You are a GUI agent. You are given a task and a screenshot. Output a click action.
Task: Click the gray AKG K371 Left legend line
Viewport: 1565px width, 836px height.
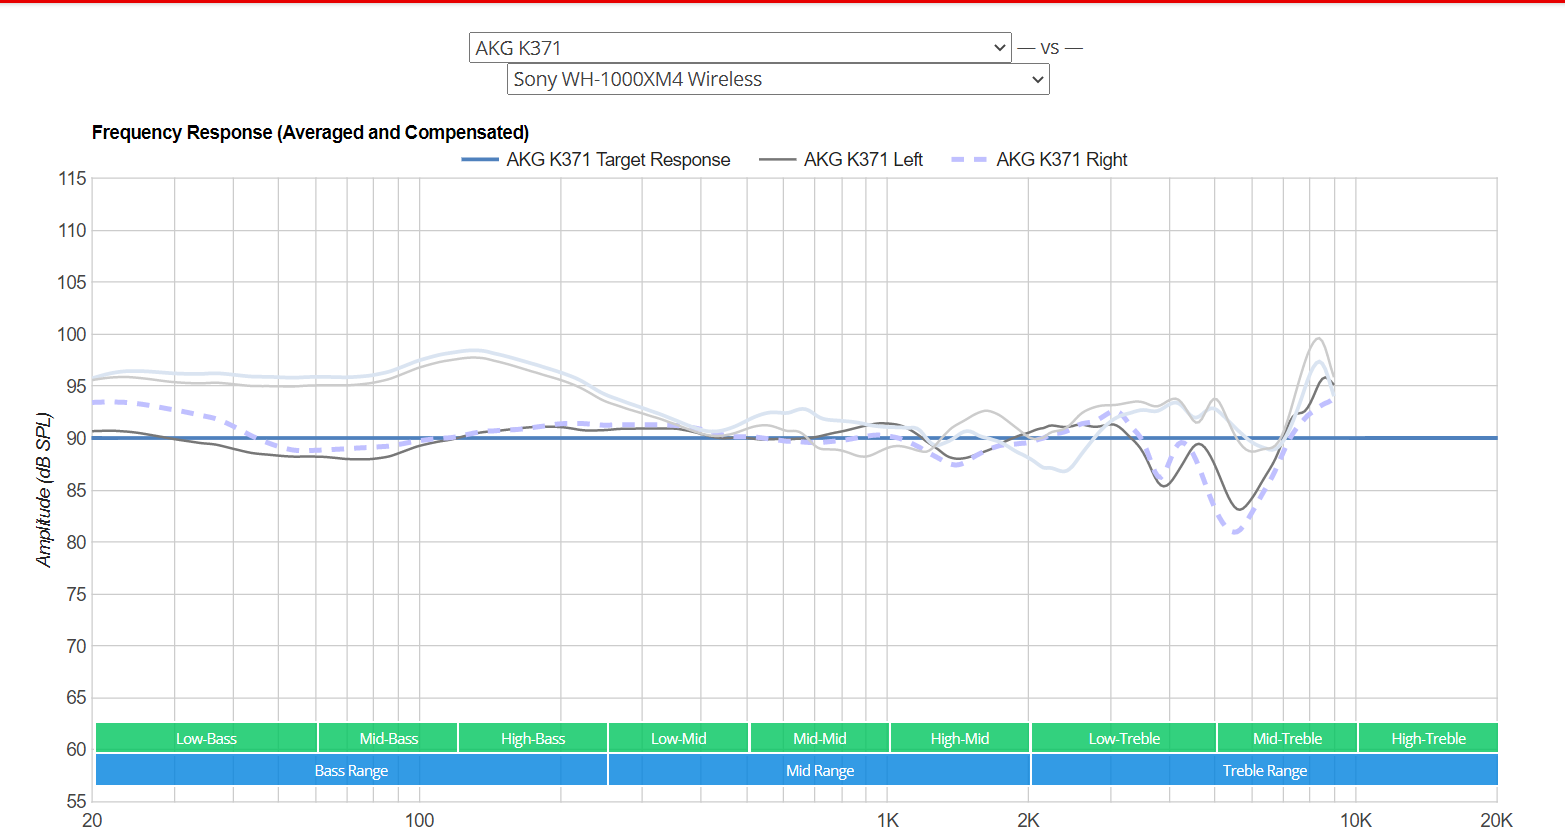point(777,160)
